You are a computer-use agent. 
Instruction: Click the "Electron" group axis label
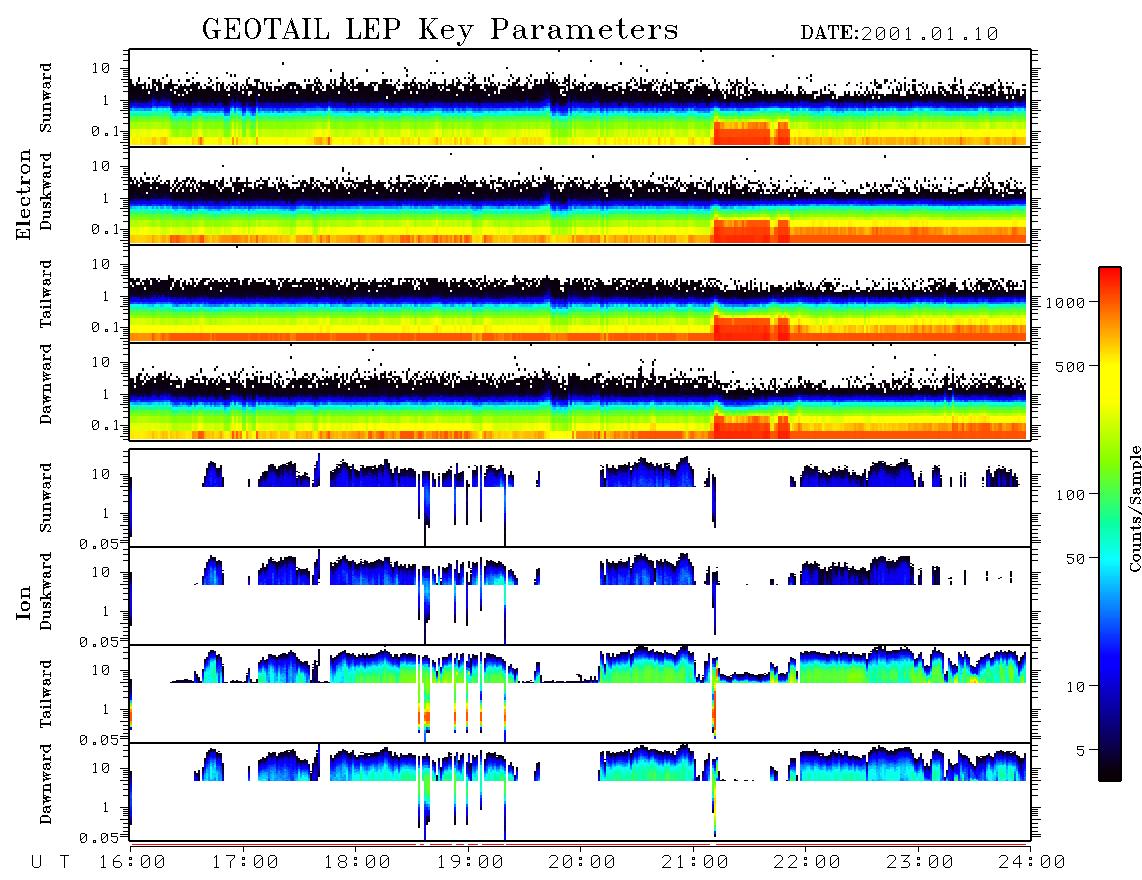23,194
